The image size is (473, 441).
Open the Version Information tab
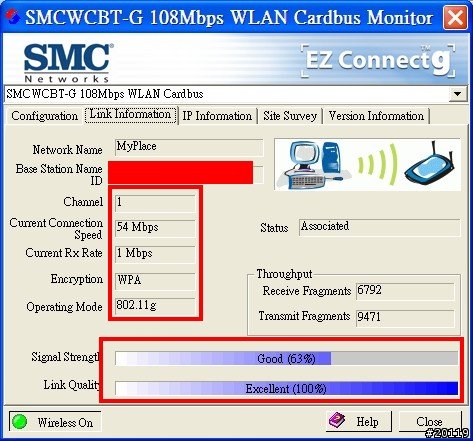tap(376, 116)
